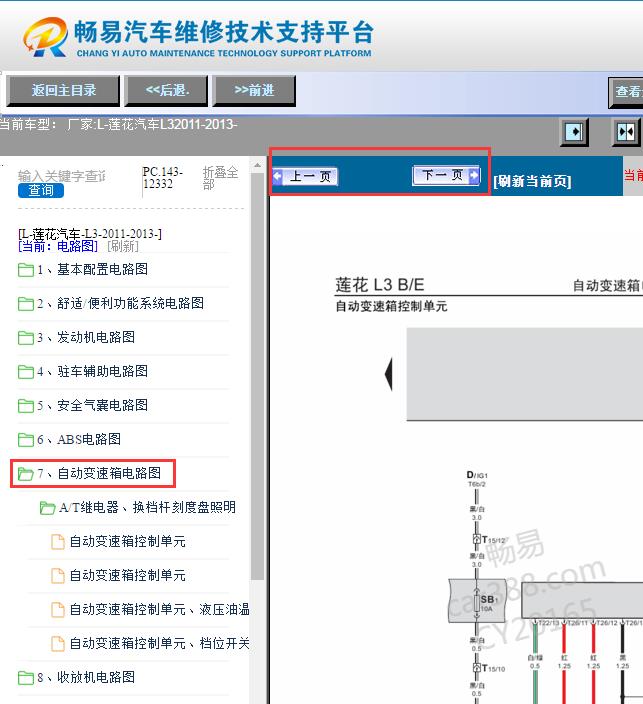
Task: Click the 刷新当前页 link
Action: 532,181
